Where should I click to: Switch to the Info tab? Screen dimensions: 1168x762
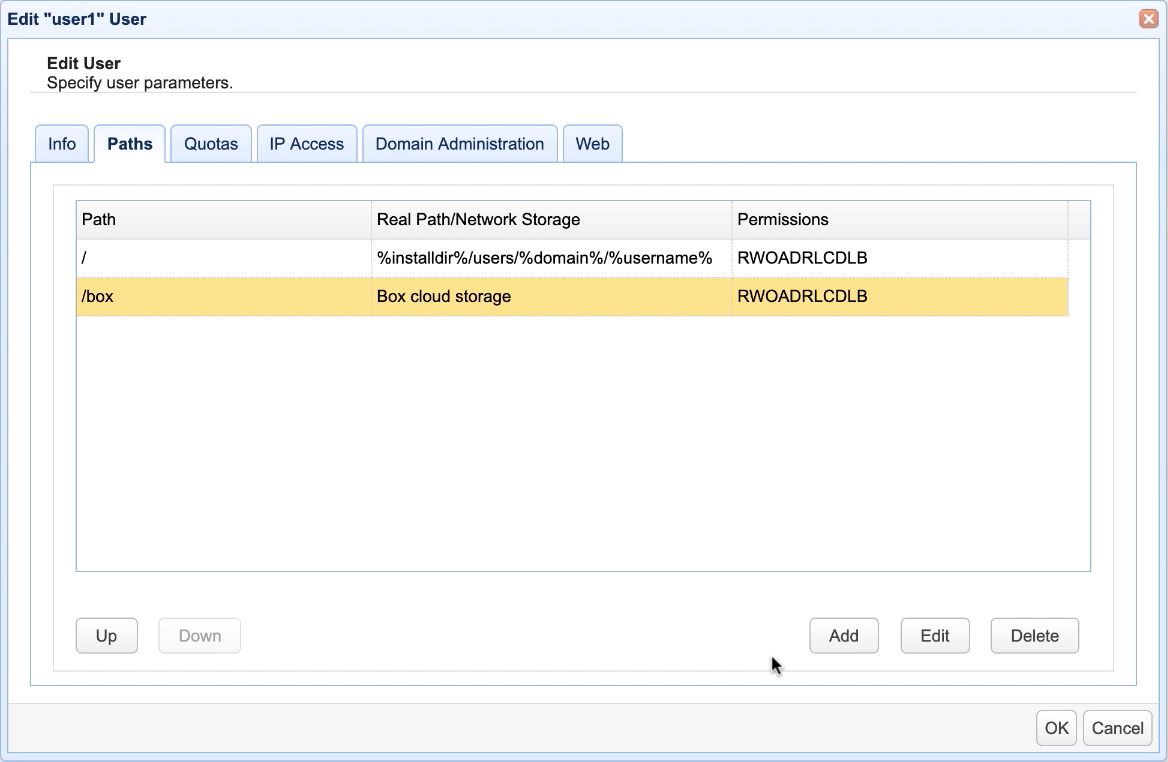click(x=61, y=143)
